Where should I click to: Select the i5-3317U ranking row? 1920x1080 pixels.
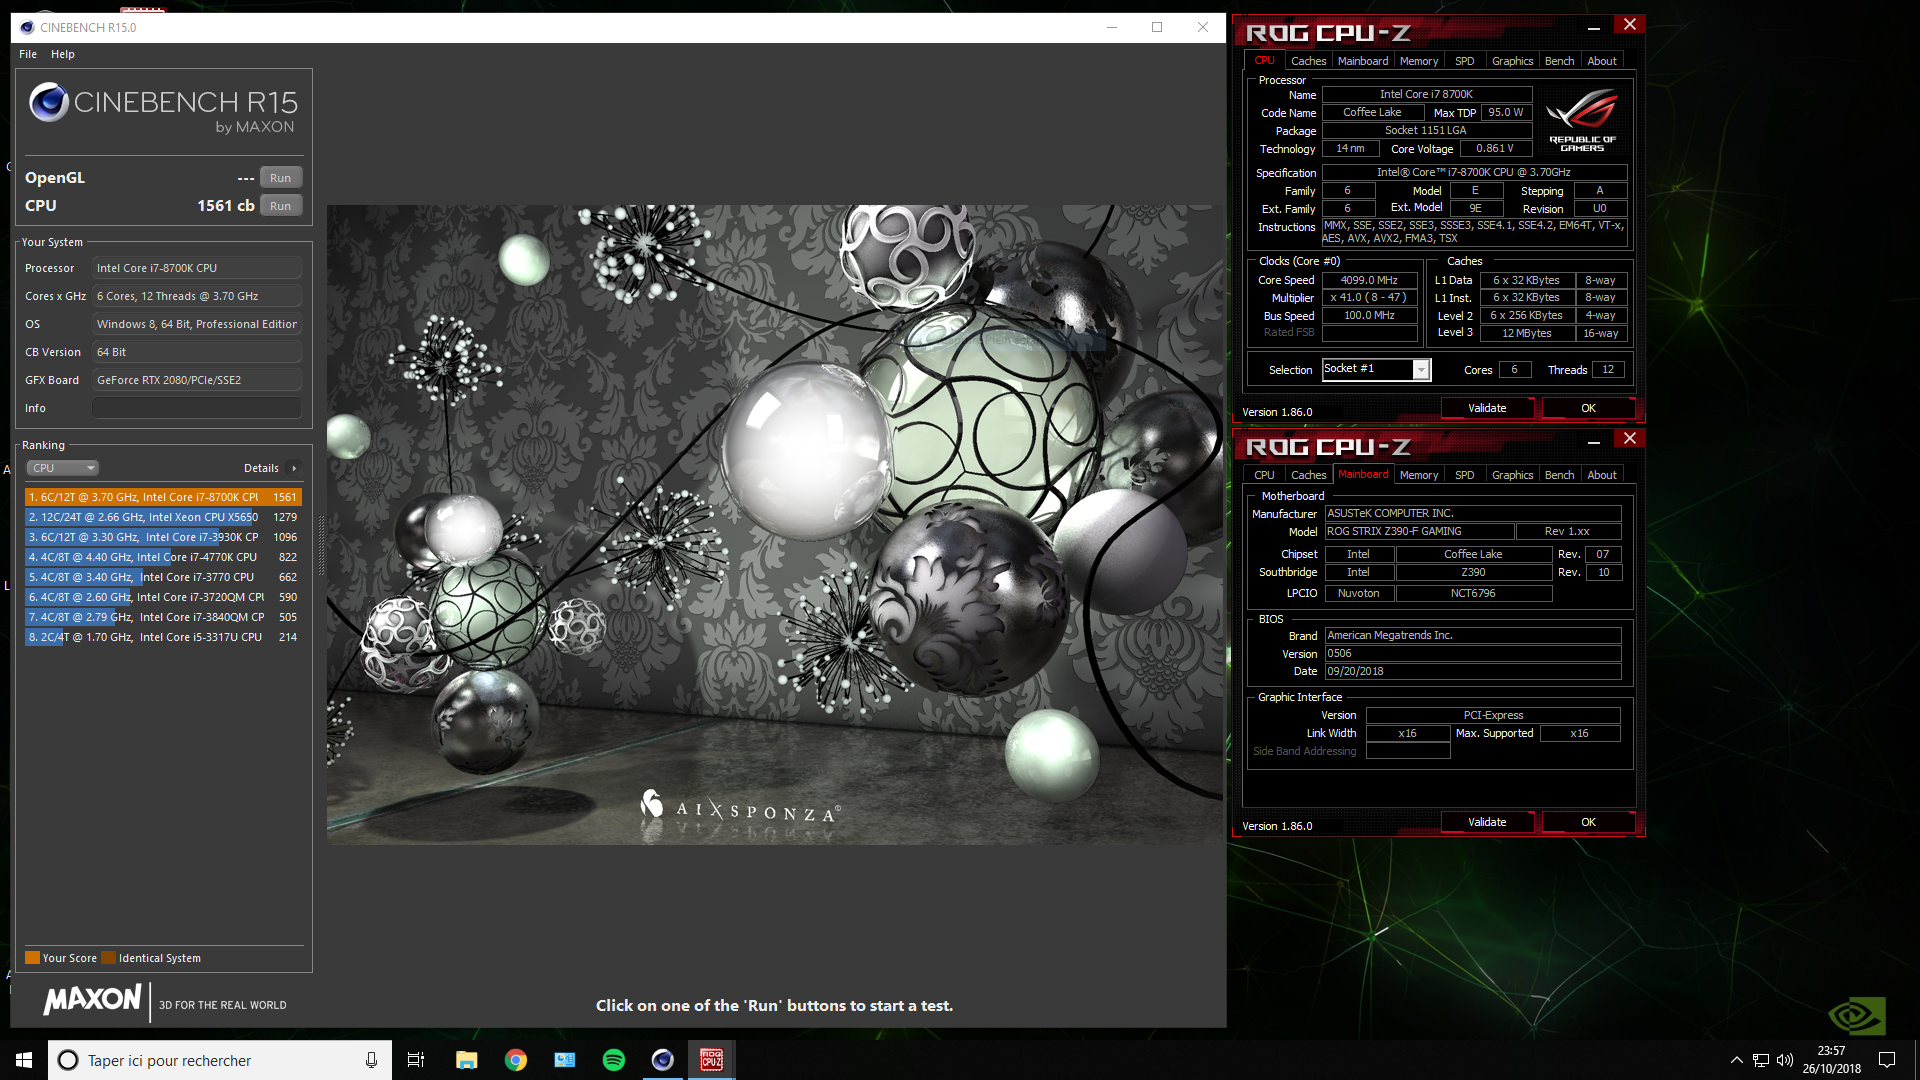tap(163, 637)
